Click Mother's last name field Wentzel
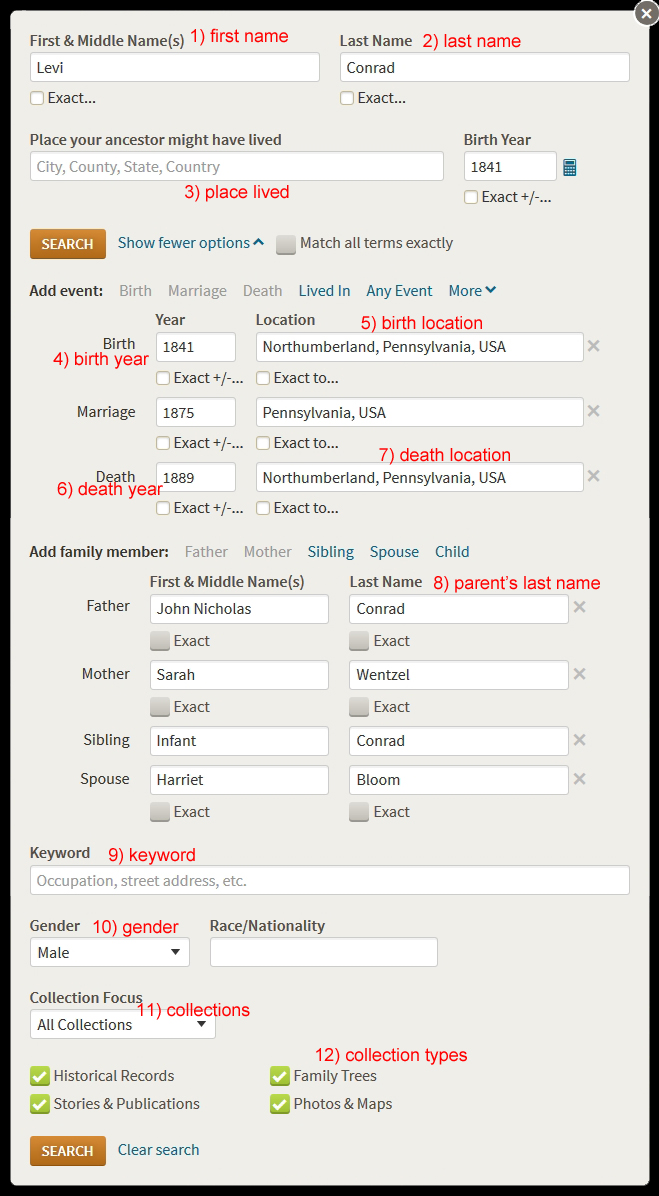659x1196 pixels. click(459, 675)
